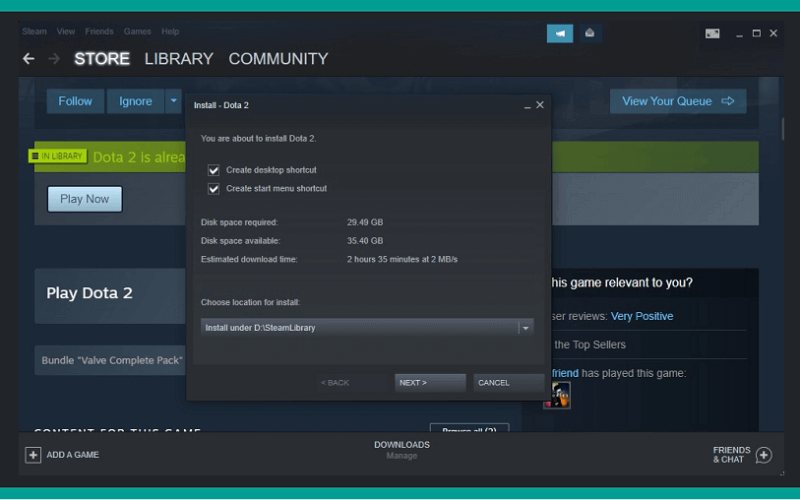Click the Play Dota 2 heading

89,293
